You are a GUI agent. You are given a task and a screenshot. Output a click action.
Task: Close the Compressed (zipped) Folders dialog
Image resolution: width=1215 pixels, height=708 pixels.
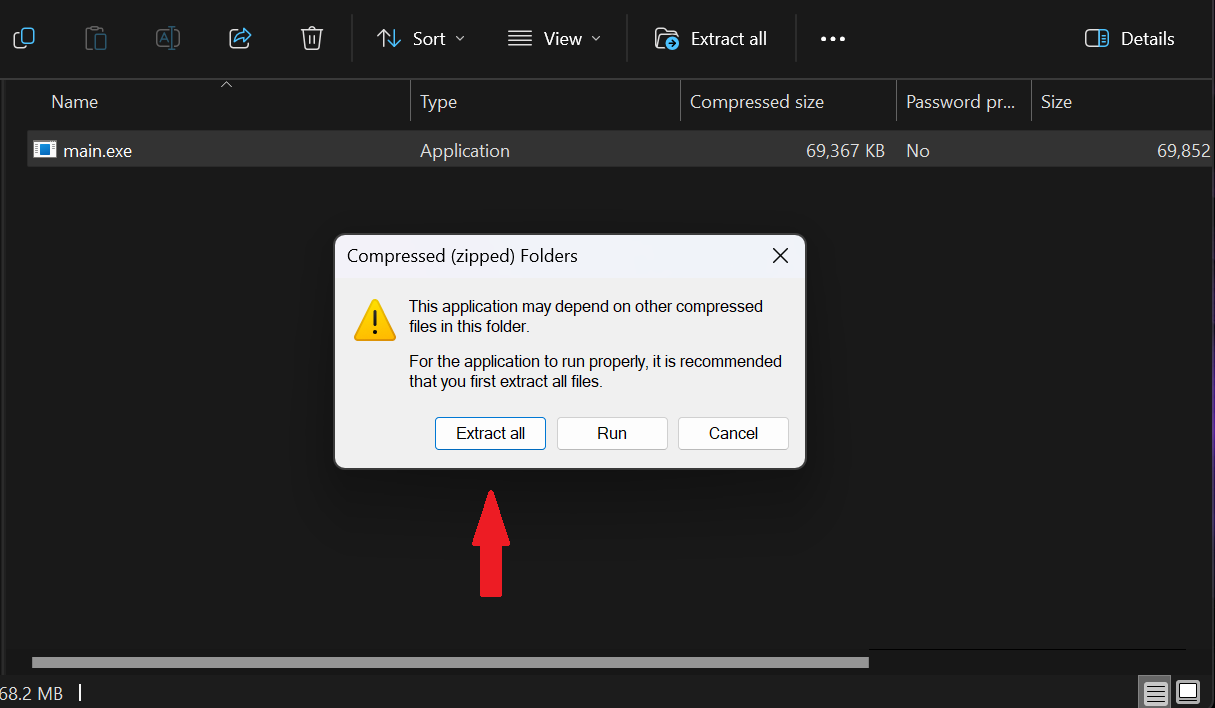pos(781,256)
